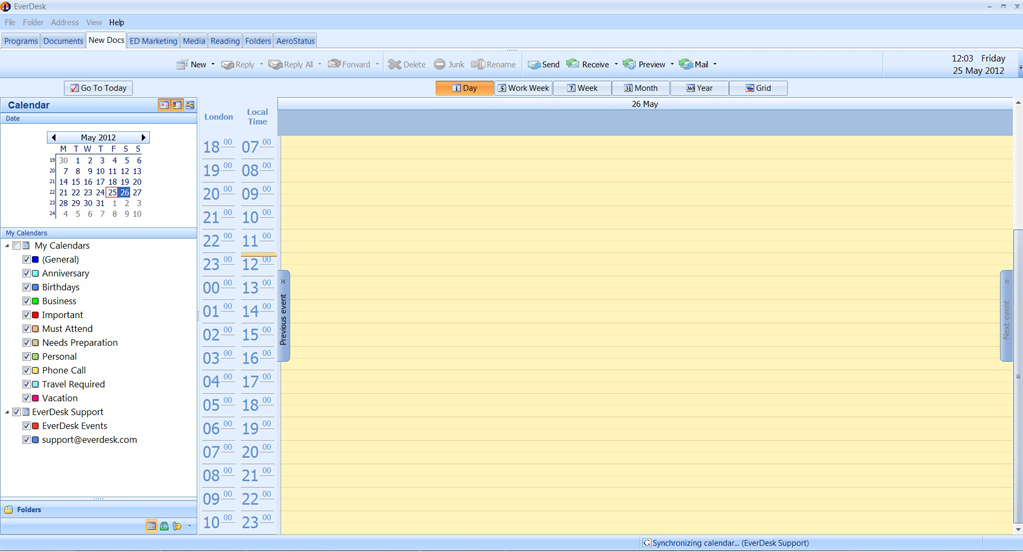This screenshot has height=552, width=1023.
Task: Close the Previous event side tab
Action: pos(283,282)
